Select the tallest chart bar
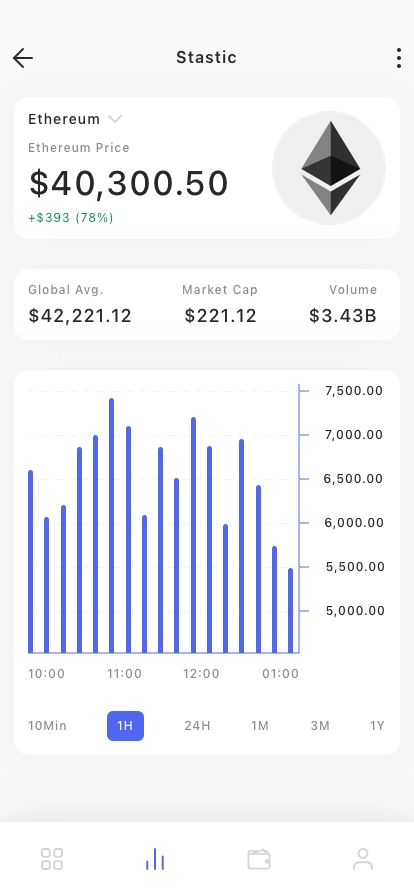The height and width of the screenshot is (896, 414). coord(112,526)
